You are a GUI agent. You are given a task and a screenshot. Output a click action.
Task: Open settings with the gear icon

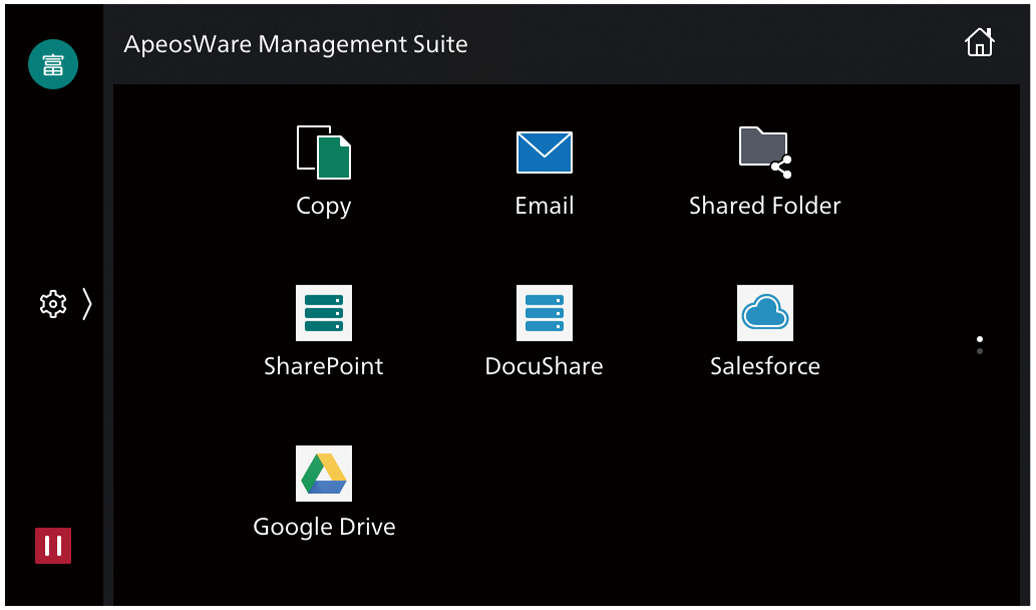pyautogui.click(x=52, y=304)
